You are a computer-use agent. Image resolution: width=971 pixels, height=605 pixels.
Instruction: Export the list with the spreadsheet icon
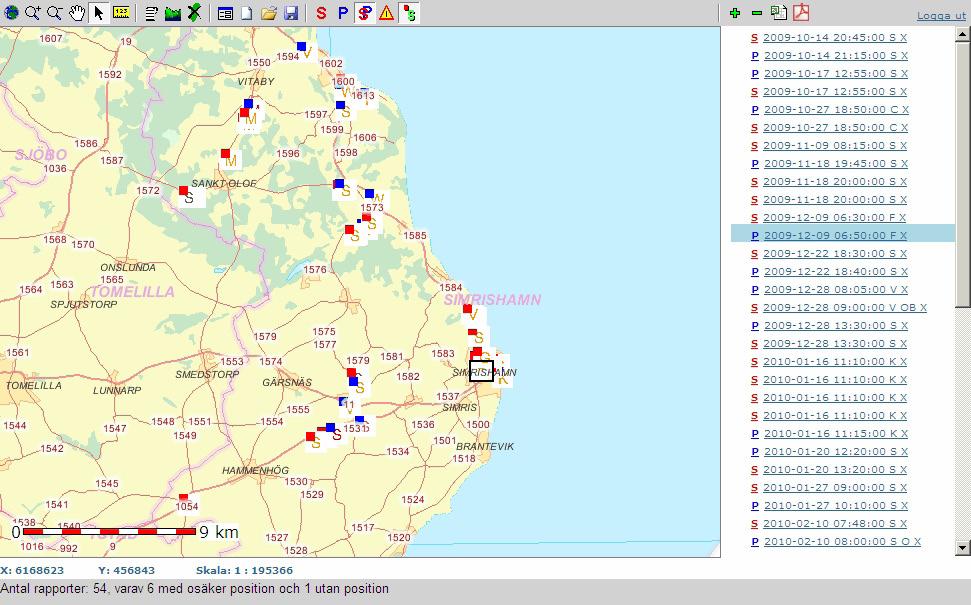click(x=778, y=12)
